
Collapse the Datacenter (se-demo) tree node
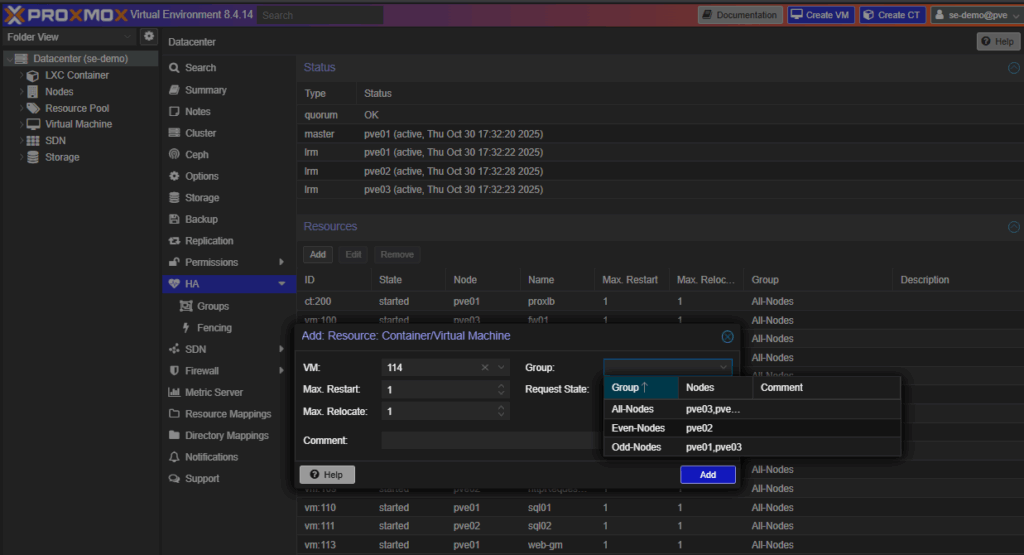tap(10, 59)
